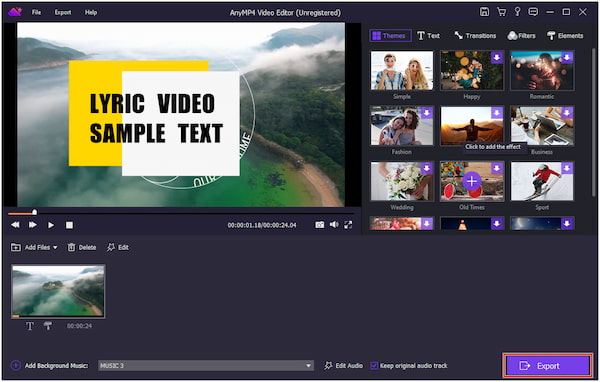The image size is (600, 382).
Task: Switch to the Transitions tab
Action: coord(475,36)
